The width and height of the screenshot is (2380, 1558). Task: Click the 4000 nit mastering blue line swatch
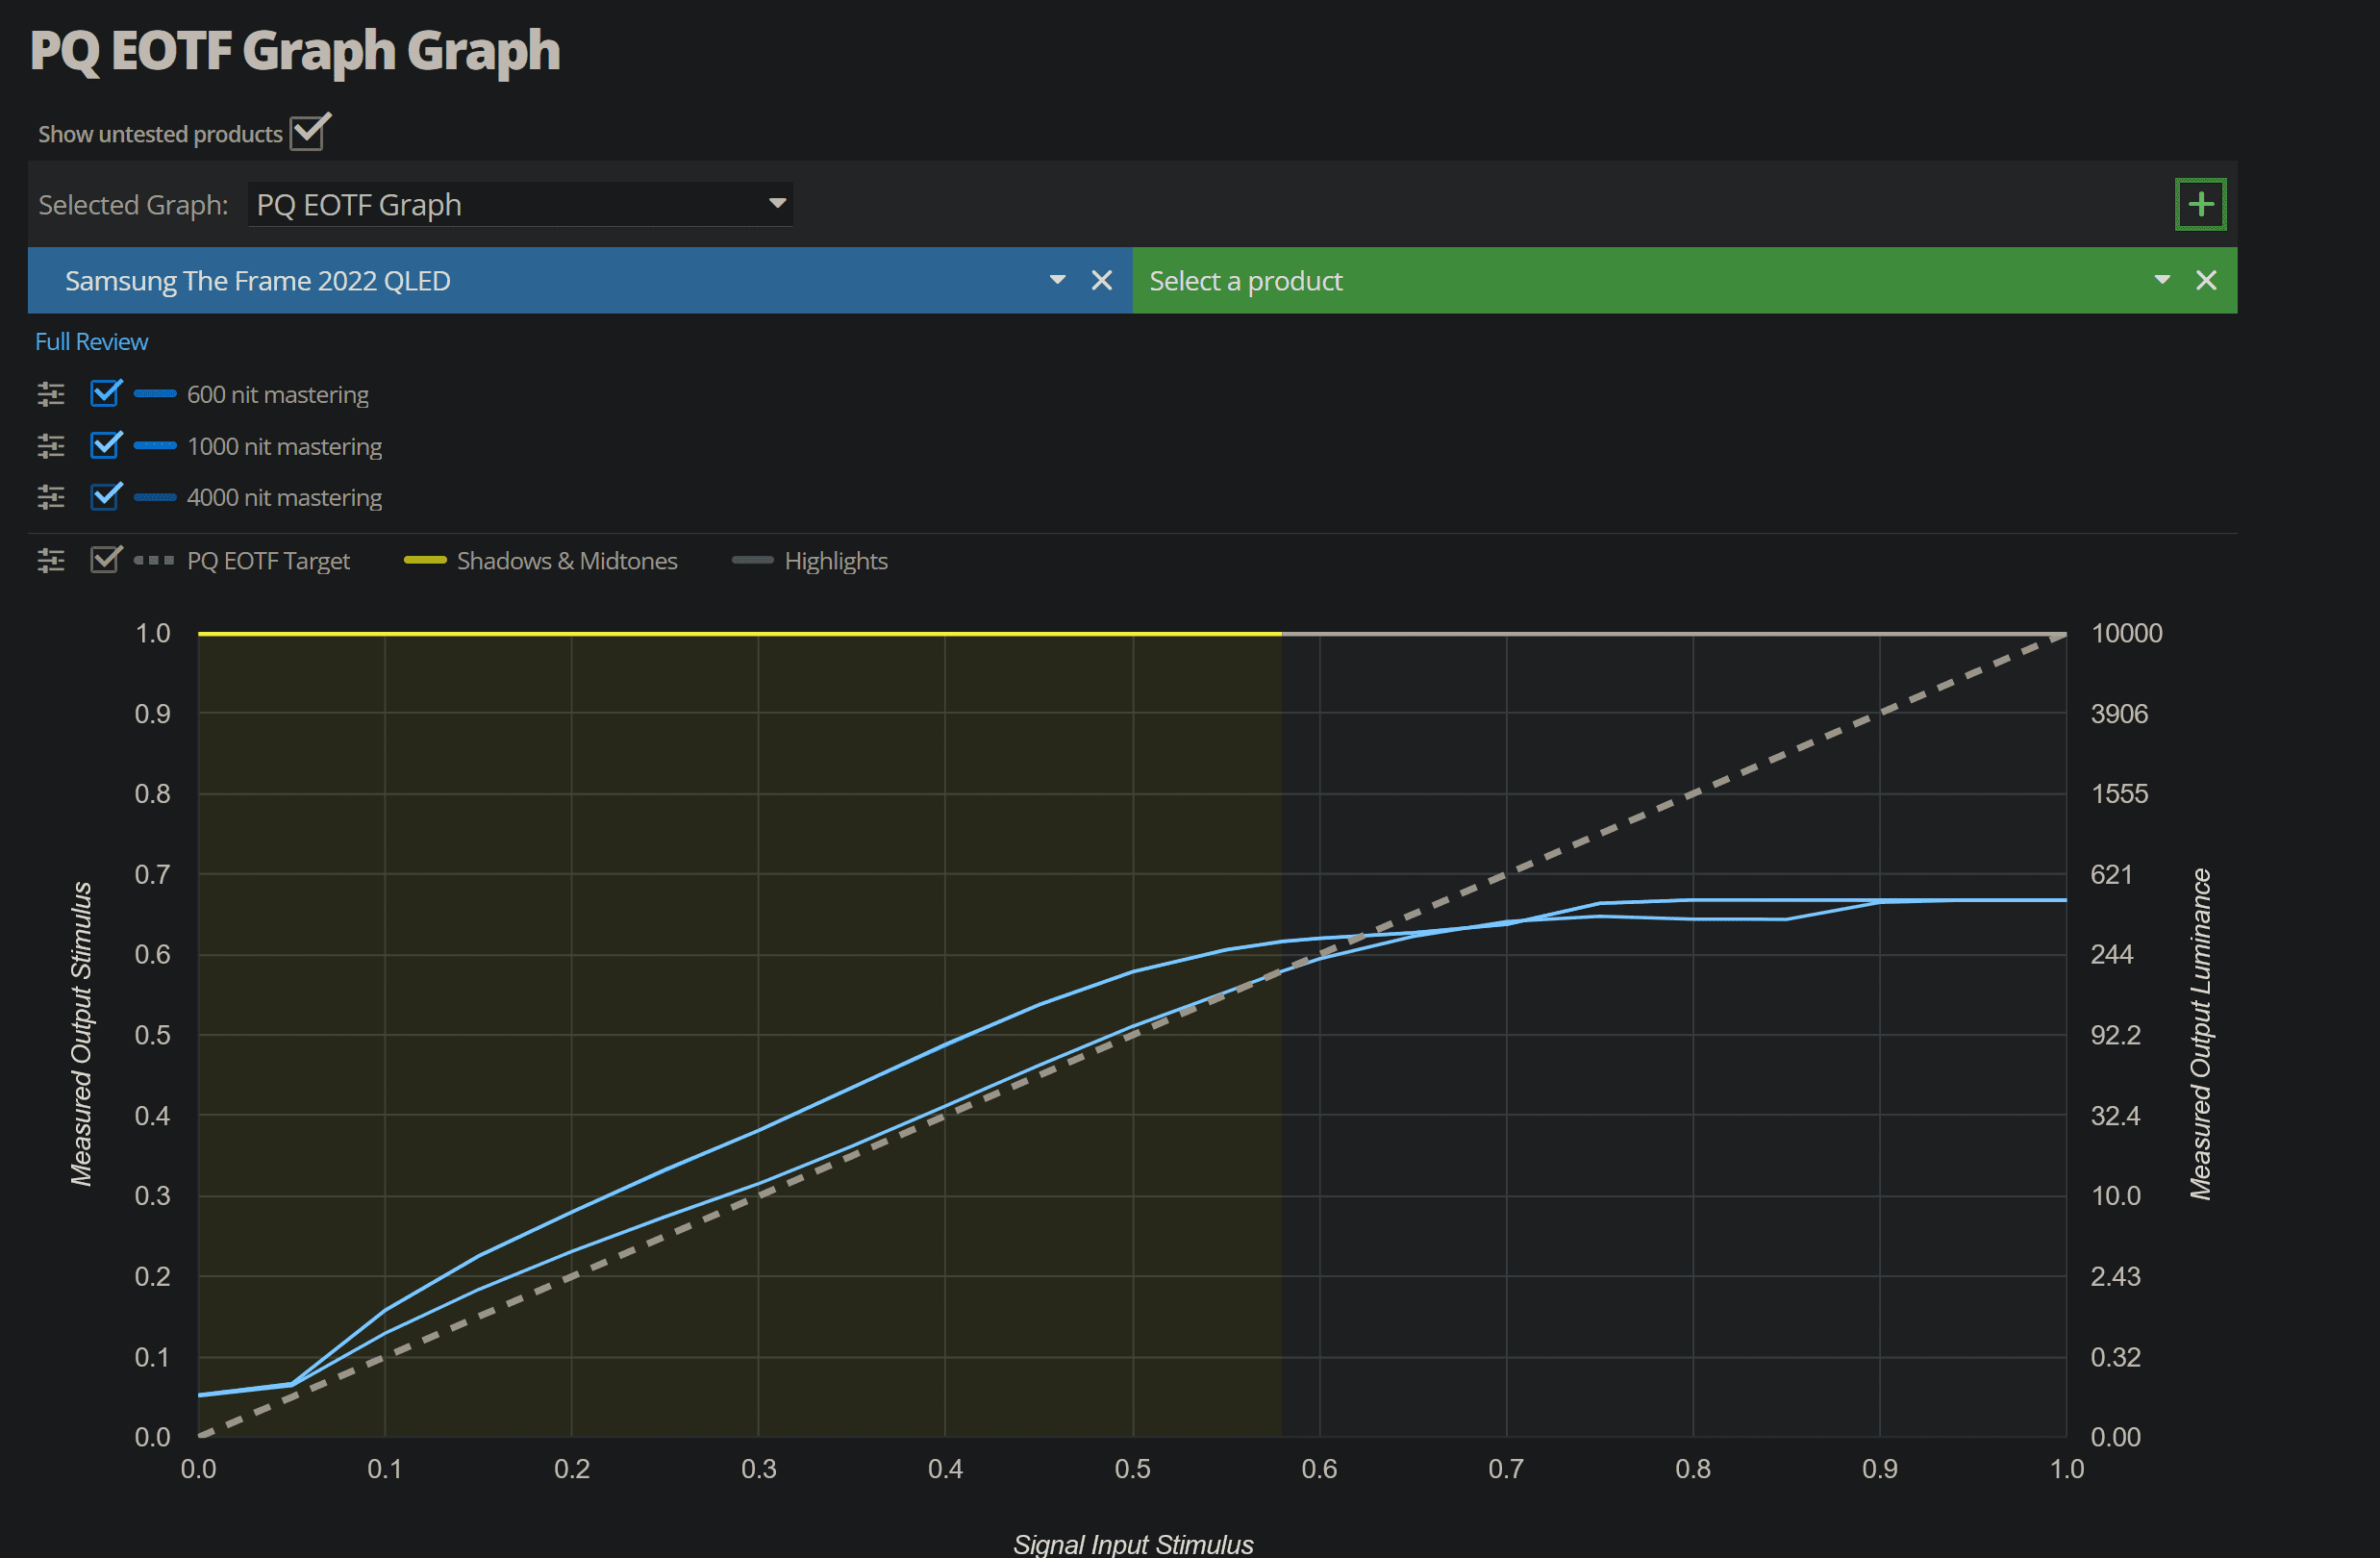155,497
